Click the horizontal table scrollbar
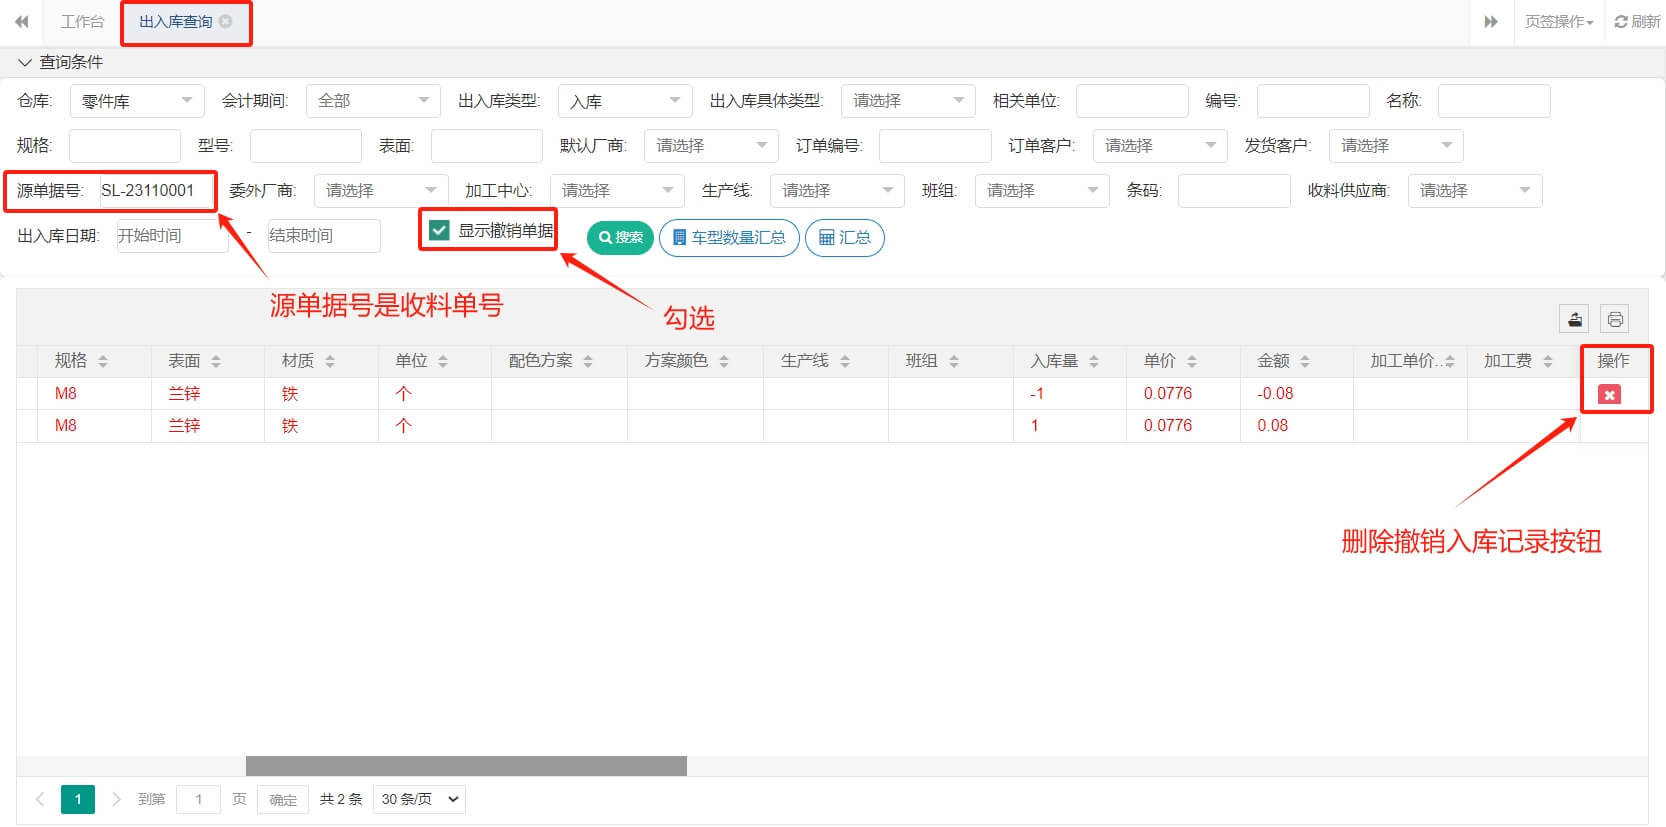The height and width of the screenshot is (827, 1666). 466,766
